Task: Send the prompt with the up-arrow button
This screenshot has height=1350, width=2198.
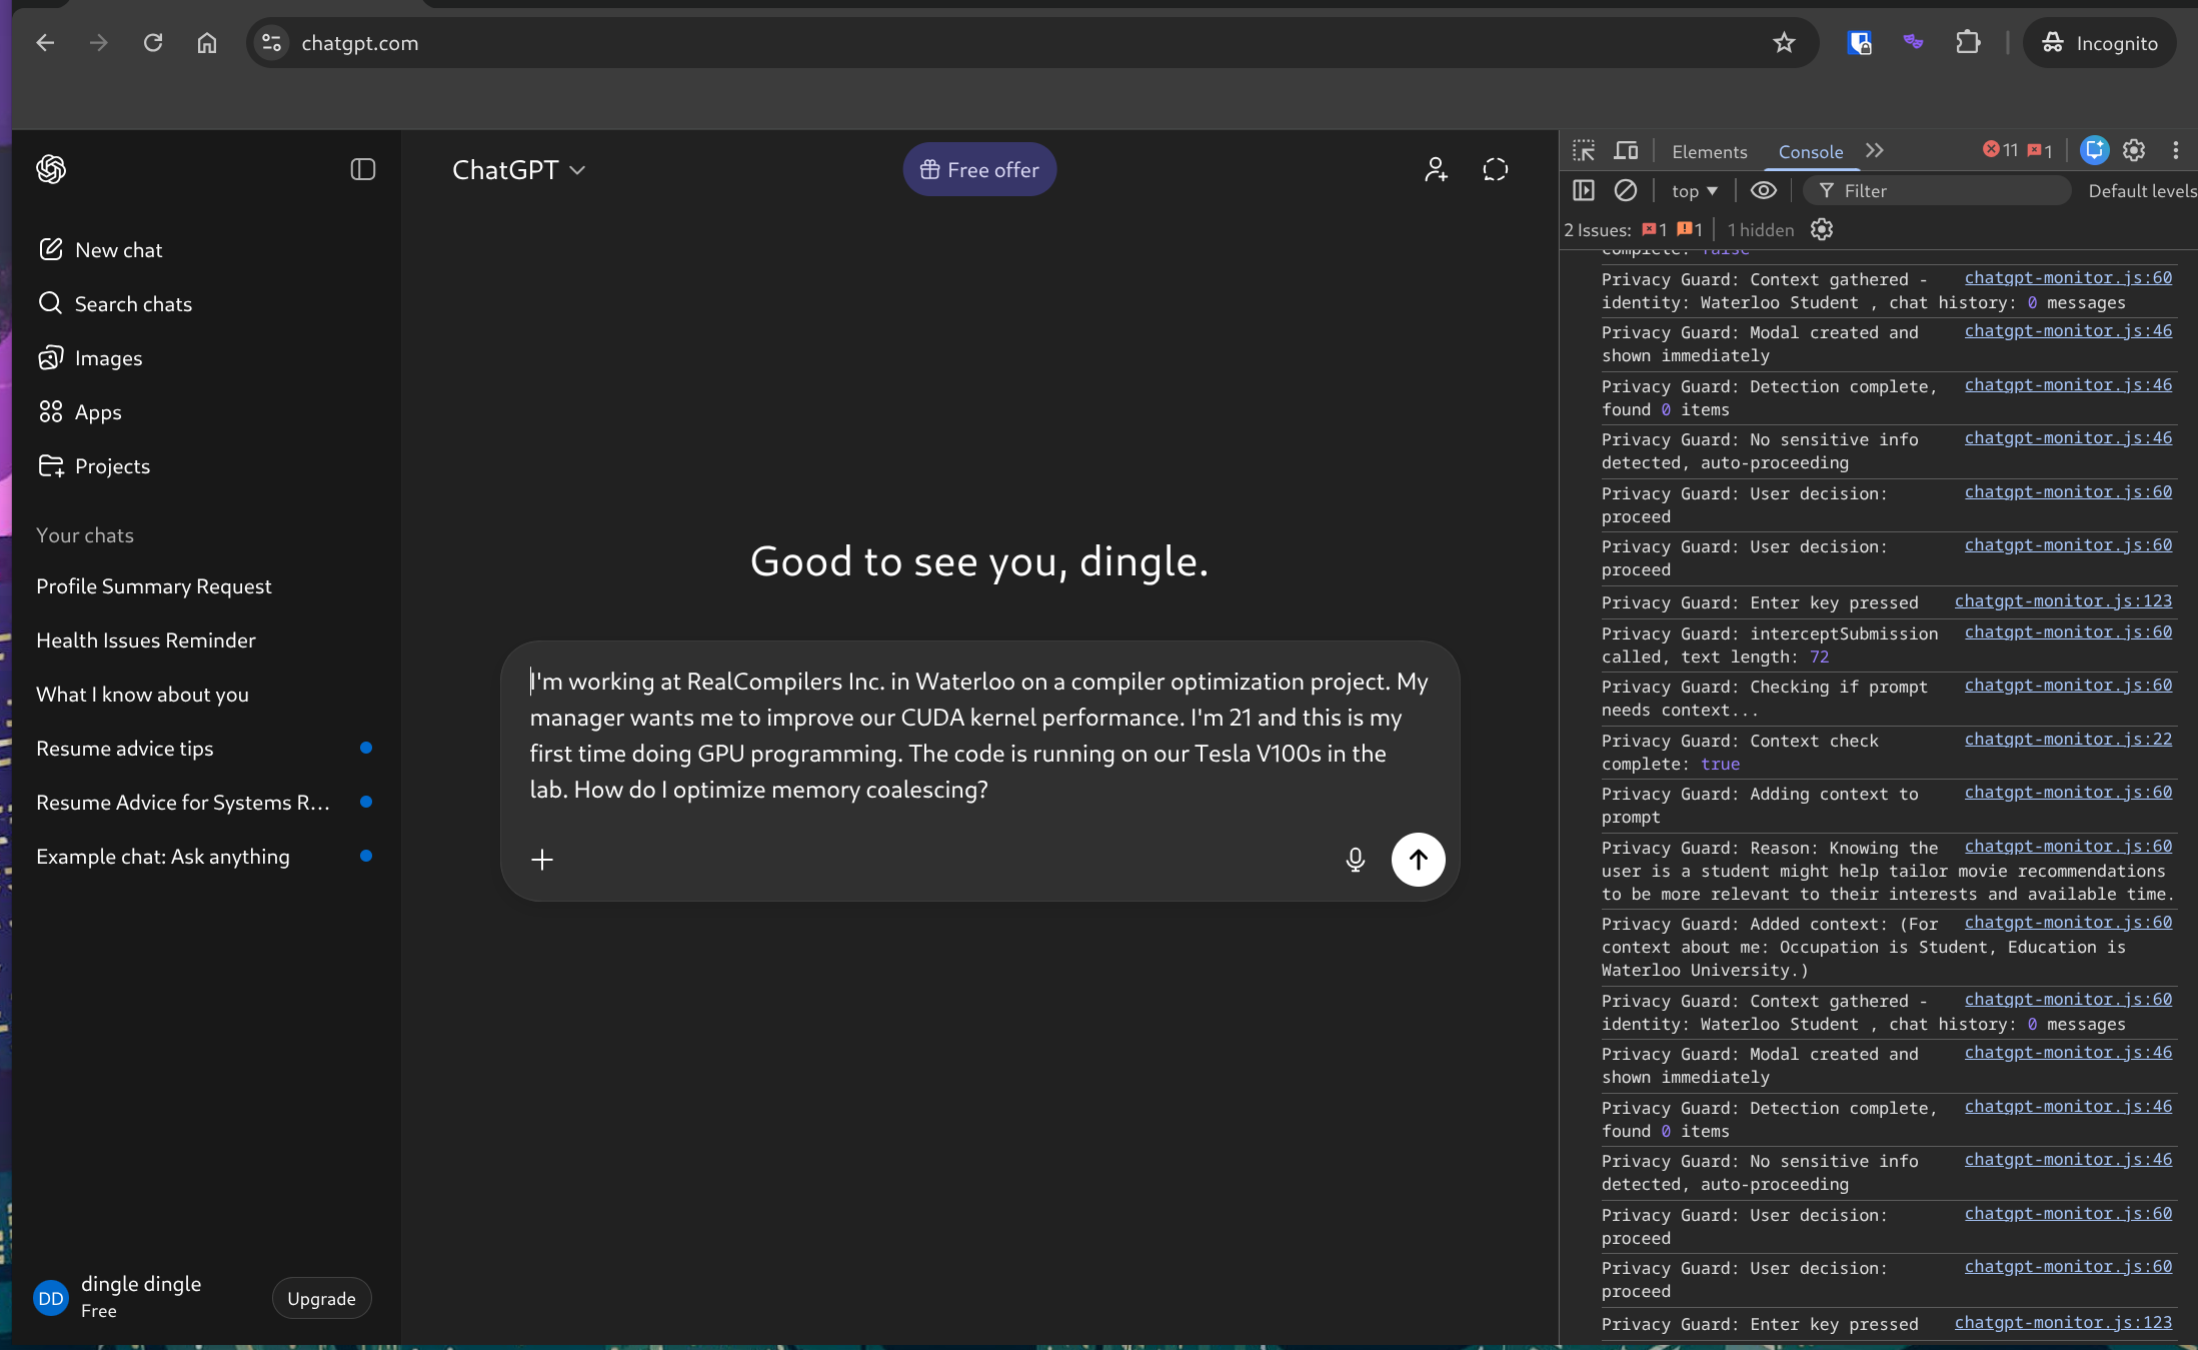Action: point(1417,859)
